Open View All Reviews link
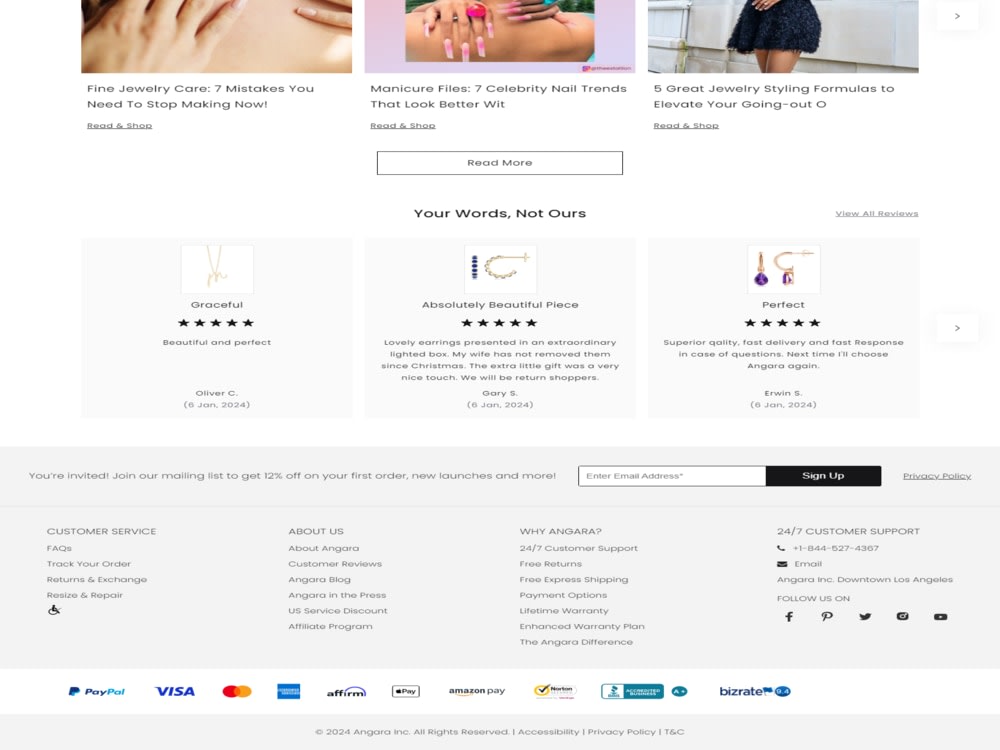Viewport: 1000px width, 750px height. tap(877, 214)
